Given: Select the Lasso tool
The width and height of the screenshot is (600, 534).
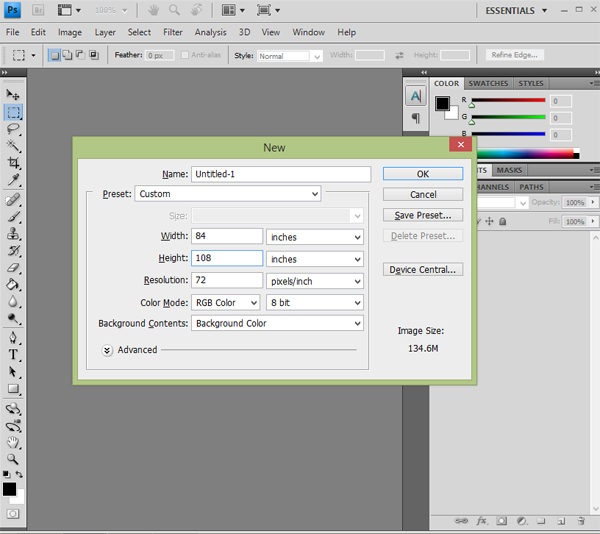Looking at the screenshot, I should coord(13,129).
